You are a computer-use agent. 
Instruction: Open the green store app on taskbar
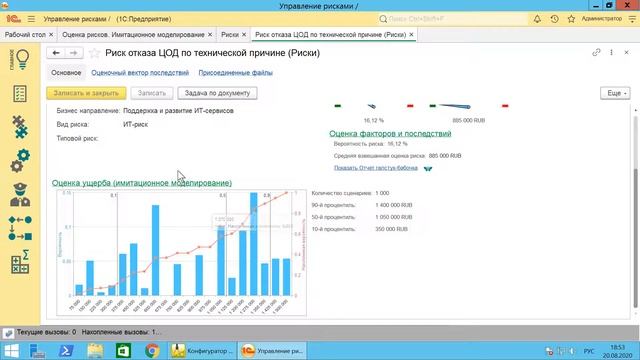pos(123,351)
